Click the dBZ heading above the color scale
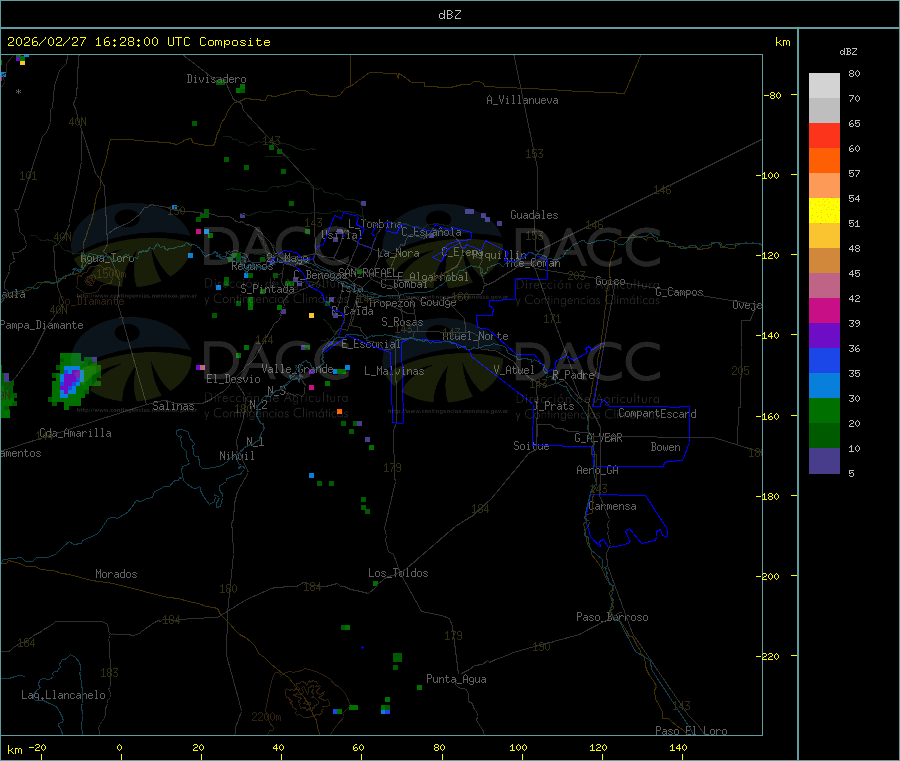 click(x=848, y=52)
